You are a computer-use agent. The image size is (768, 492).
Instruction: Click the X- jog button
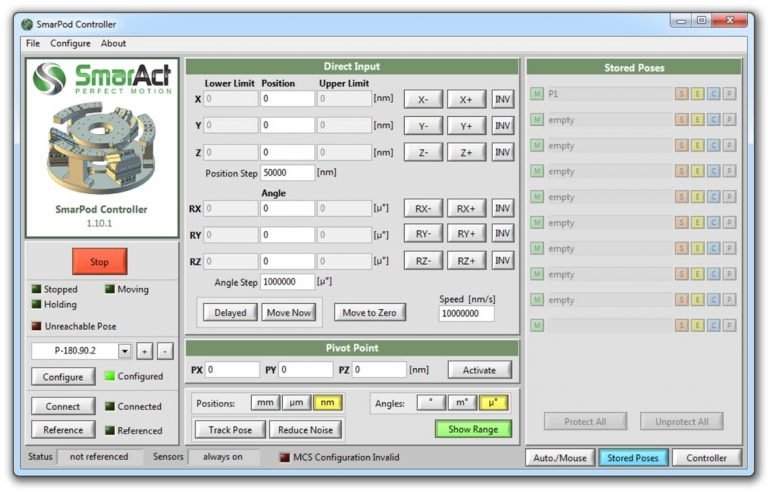tap(423, 99)
